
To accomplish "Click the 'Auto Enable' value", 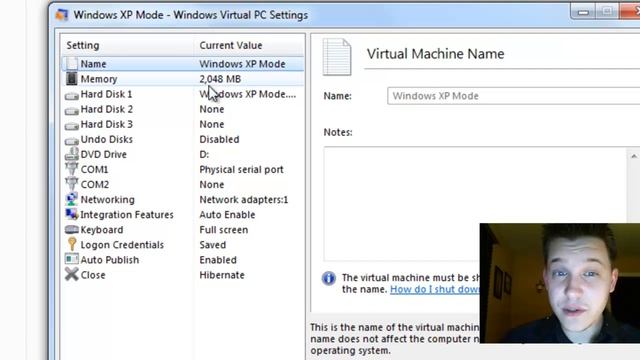I will click(x=227, y=215).
